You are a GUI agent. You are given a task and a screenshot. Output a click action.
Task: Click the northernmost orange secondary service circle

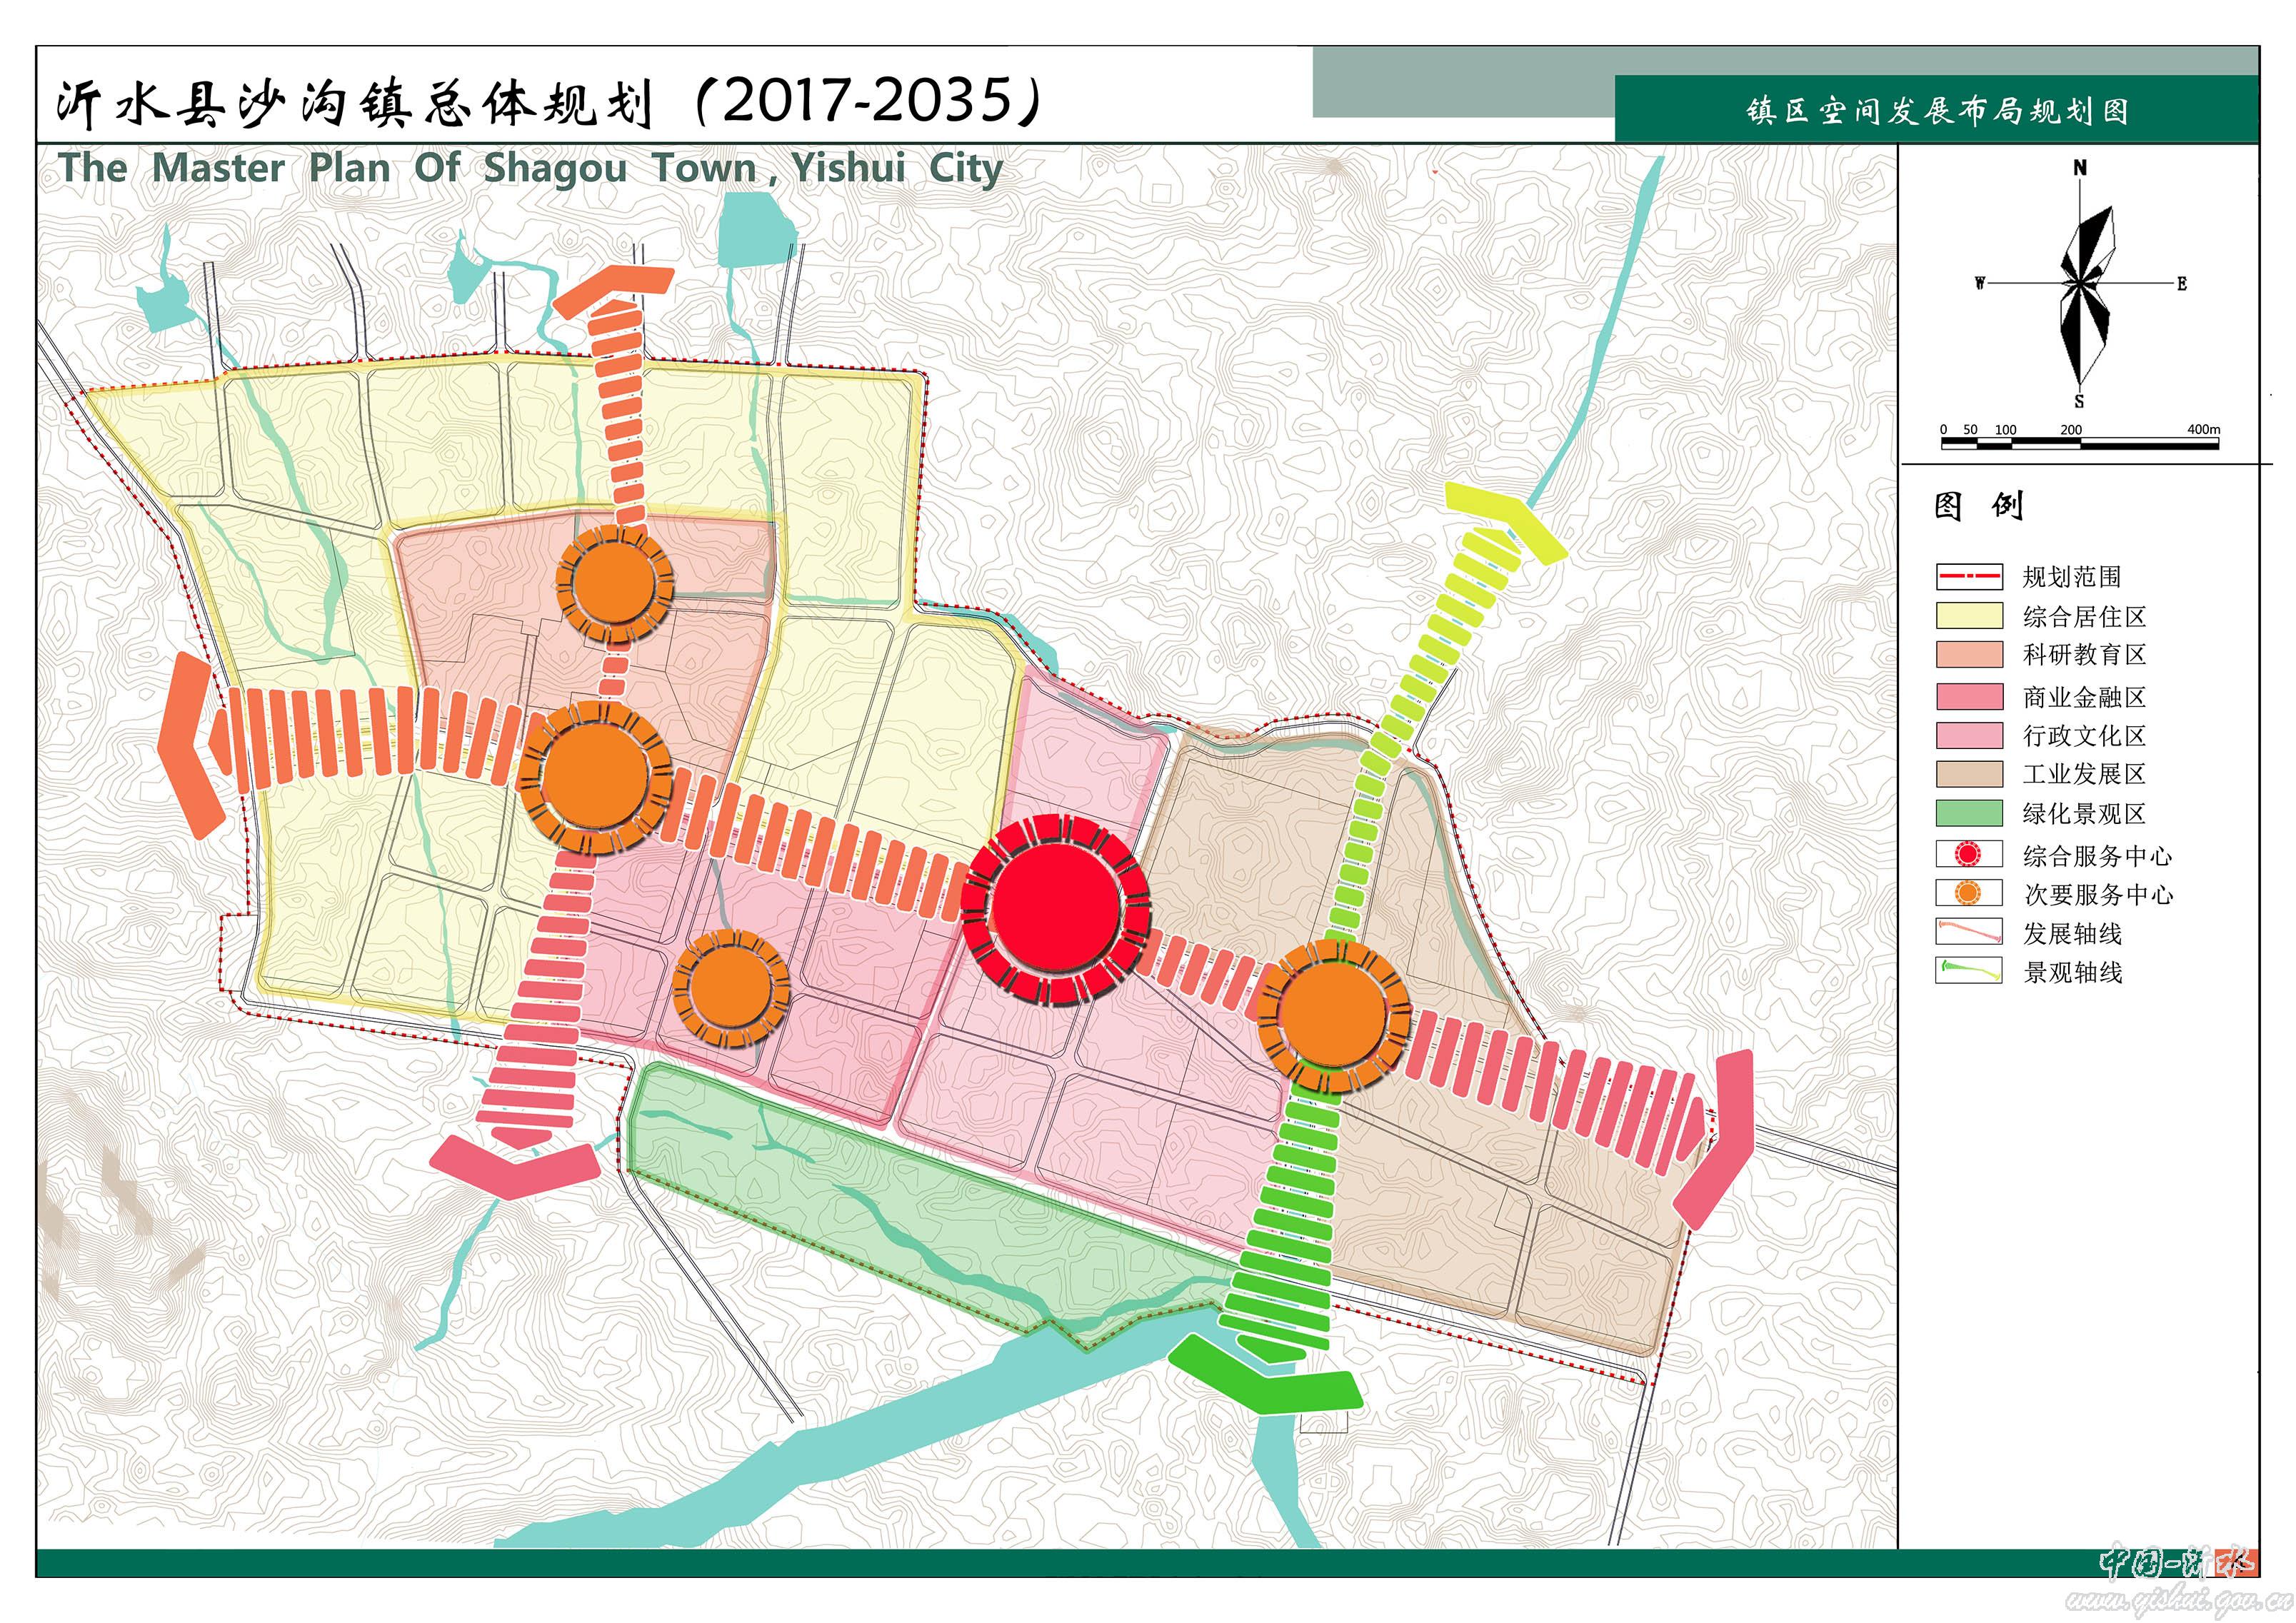[615, 583]
